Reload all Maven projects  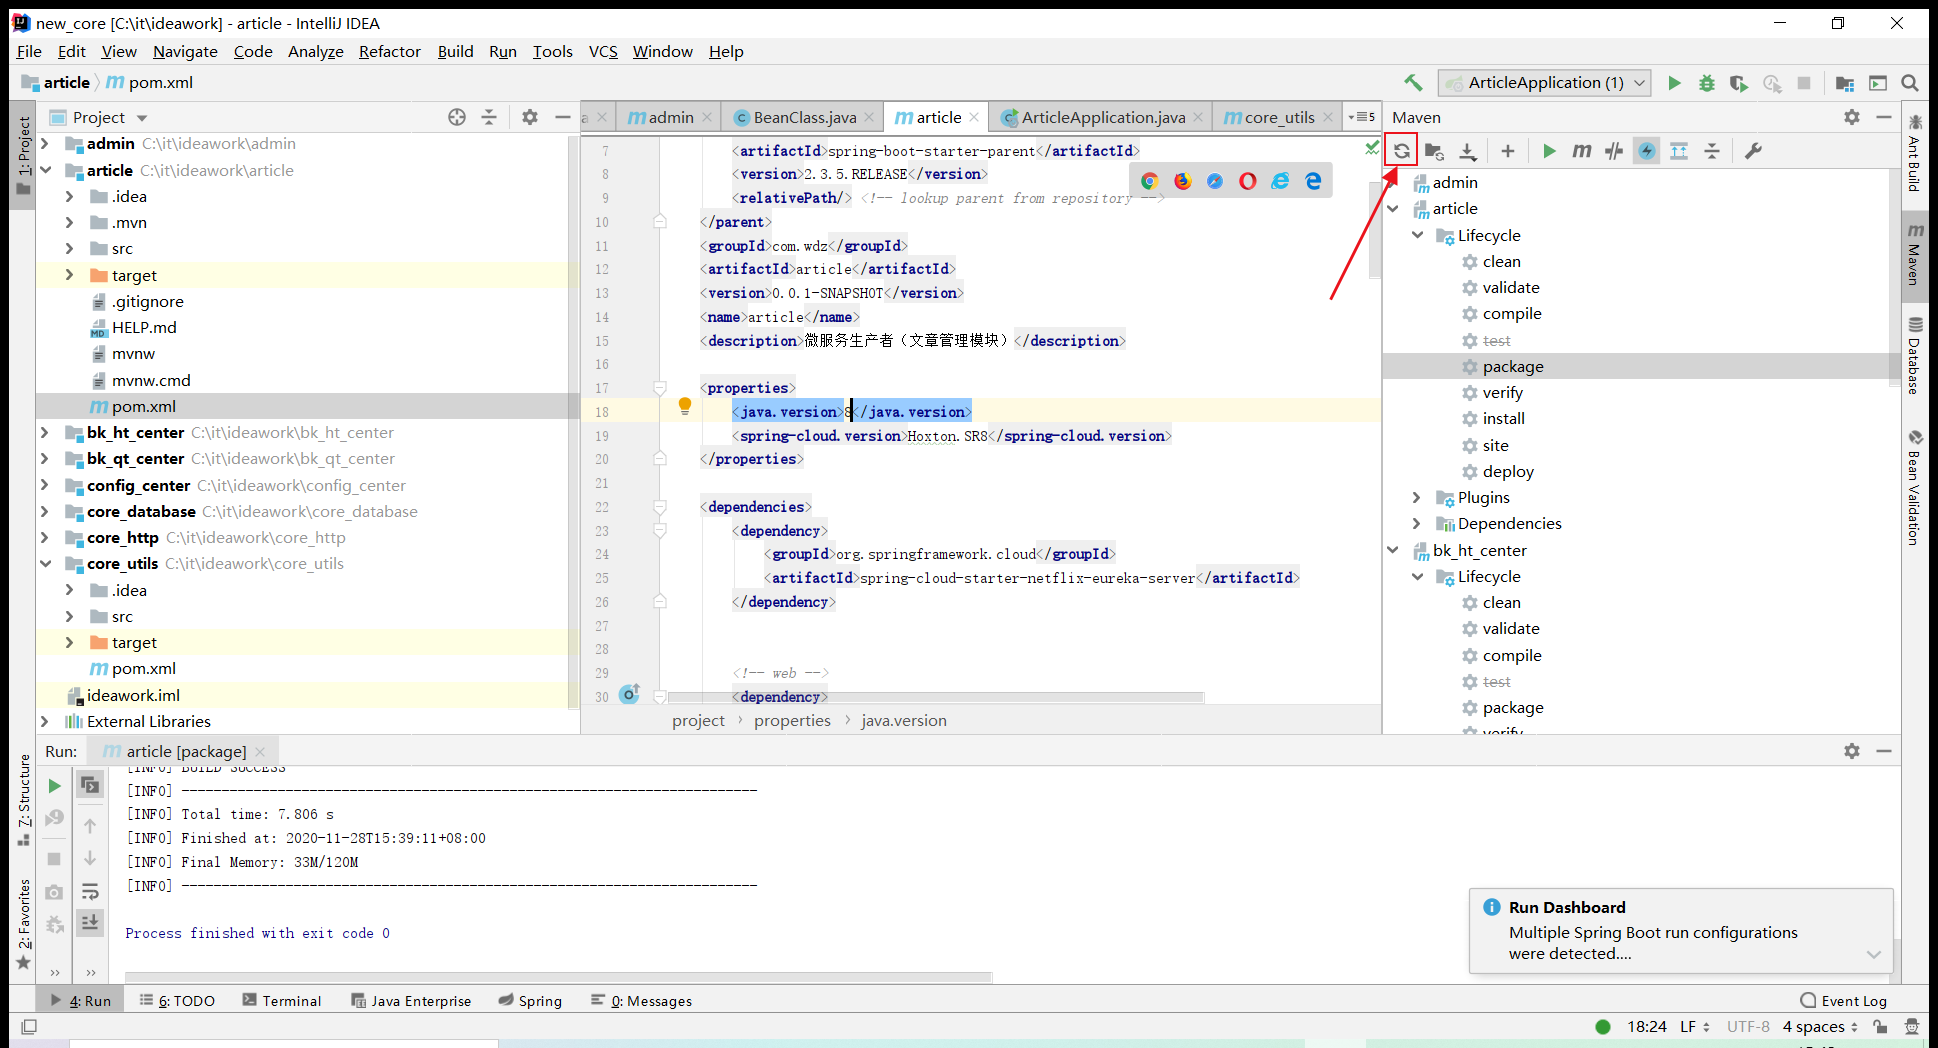1401,150
